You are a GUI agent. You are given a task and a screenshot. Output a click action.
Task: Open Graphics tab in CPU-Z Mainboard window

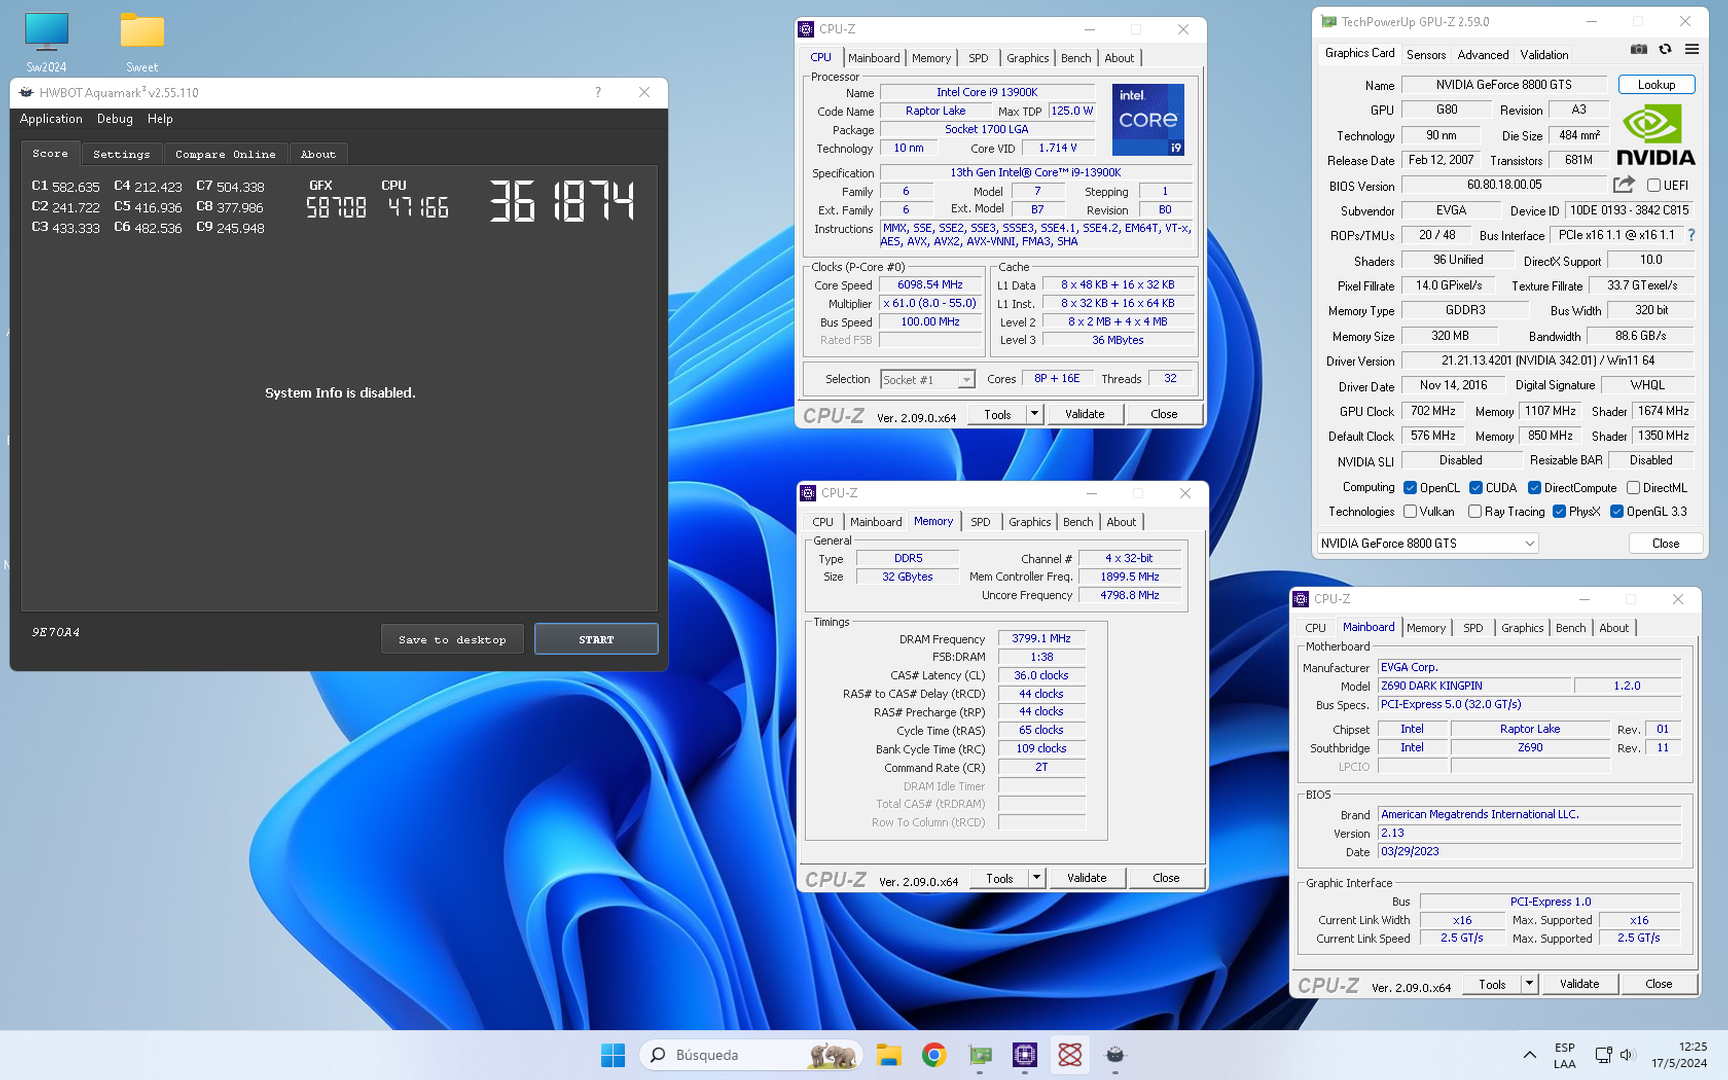tap(1522, 628)
